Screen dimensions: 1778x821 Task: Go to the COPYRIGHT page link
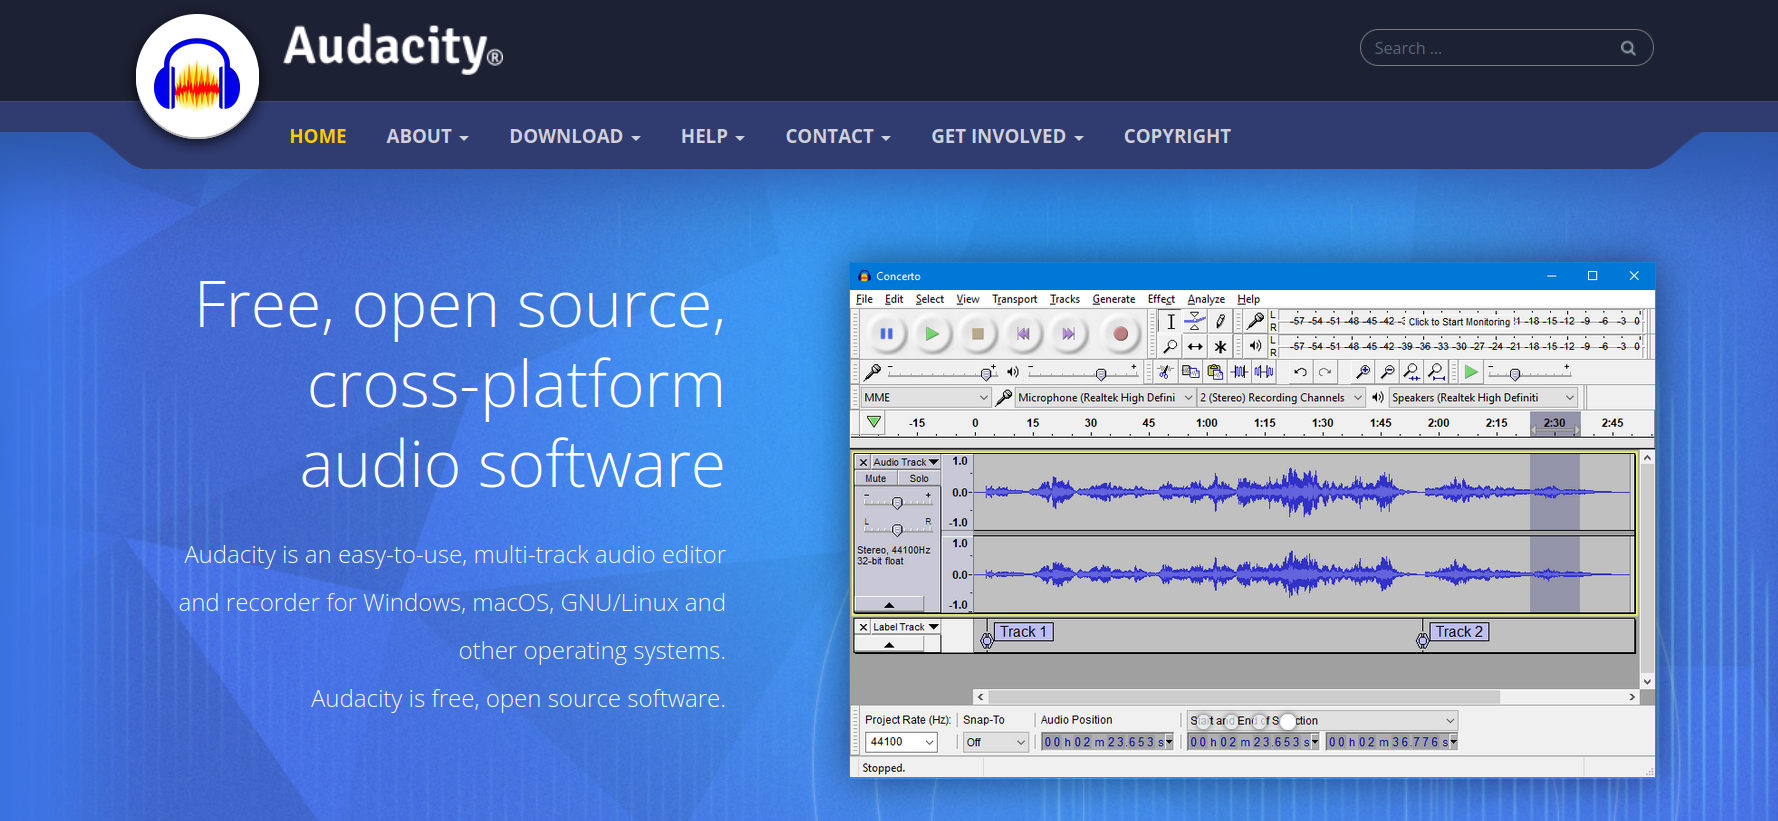(x=1177, y=136)
